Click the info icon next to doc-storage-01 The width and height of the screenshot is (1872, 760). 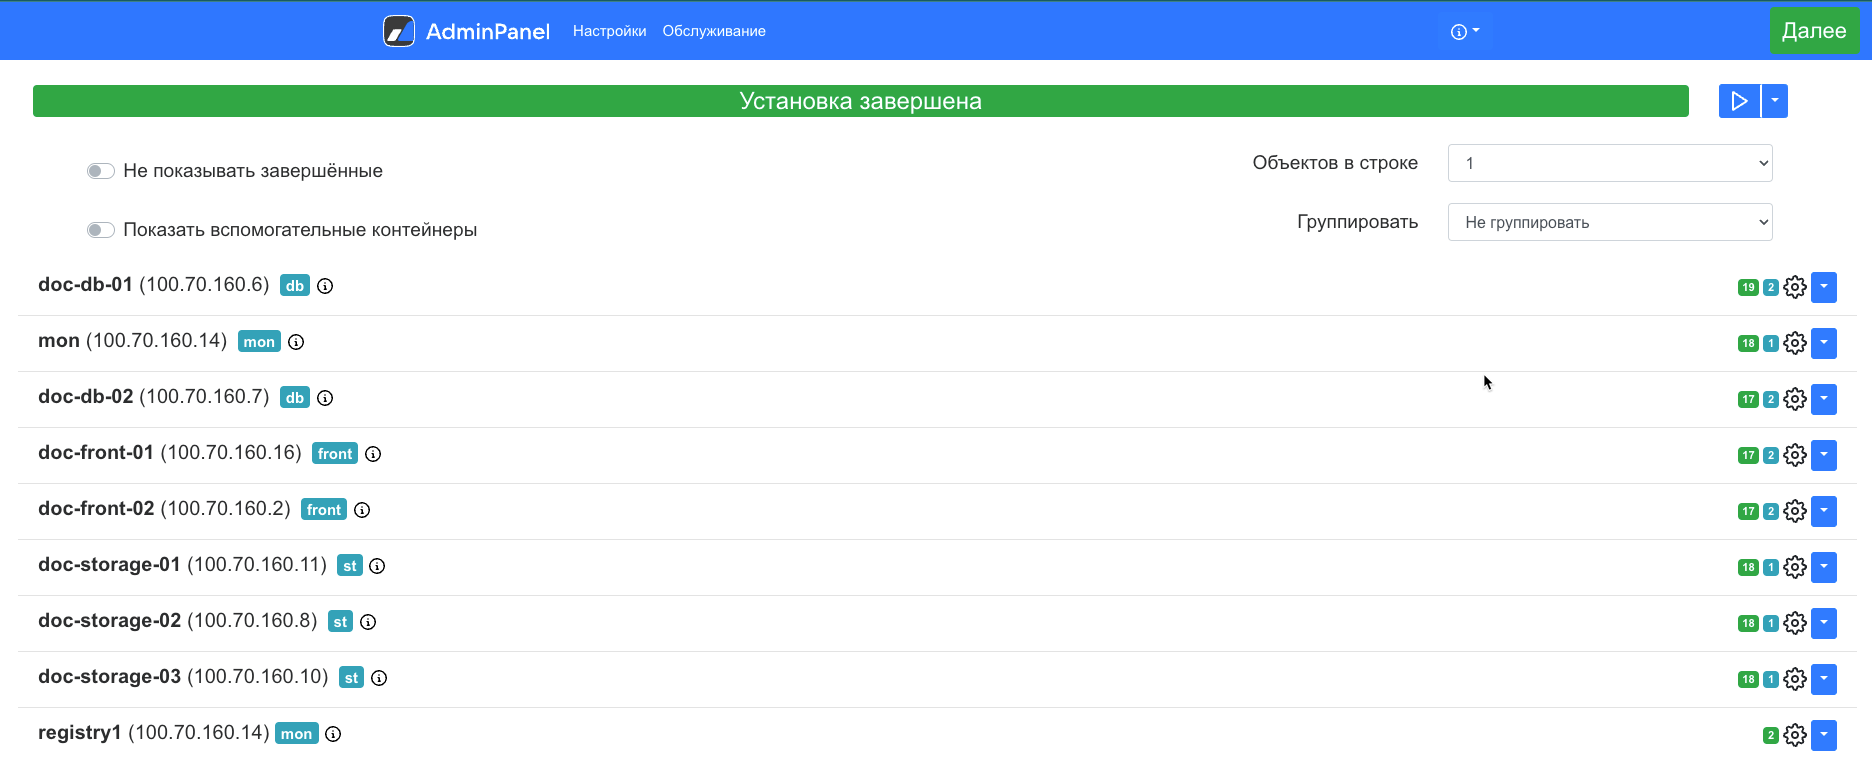[x=377, y=566]
